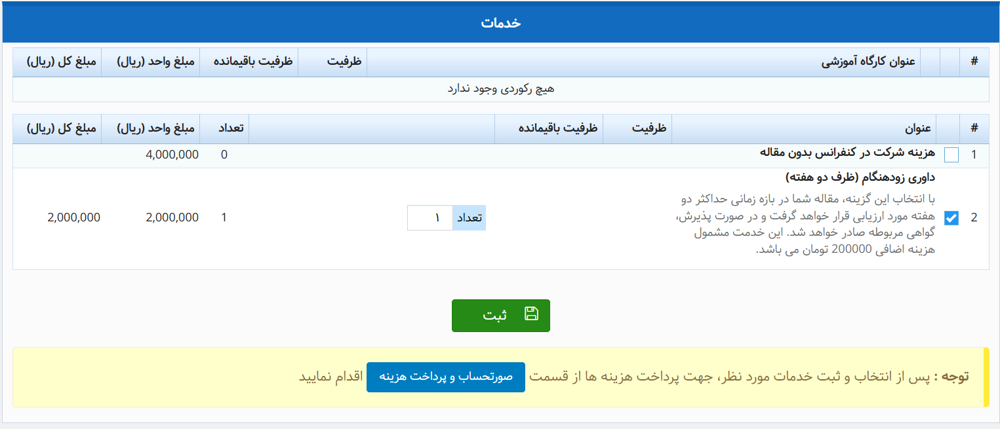Click row number 2 cell
The width and height of the screenshot is (1000, 429).
(974, 218)
